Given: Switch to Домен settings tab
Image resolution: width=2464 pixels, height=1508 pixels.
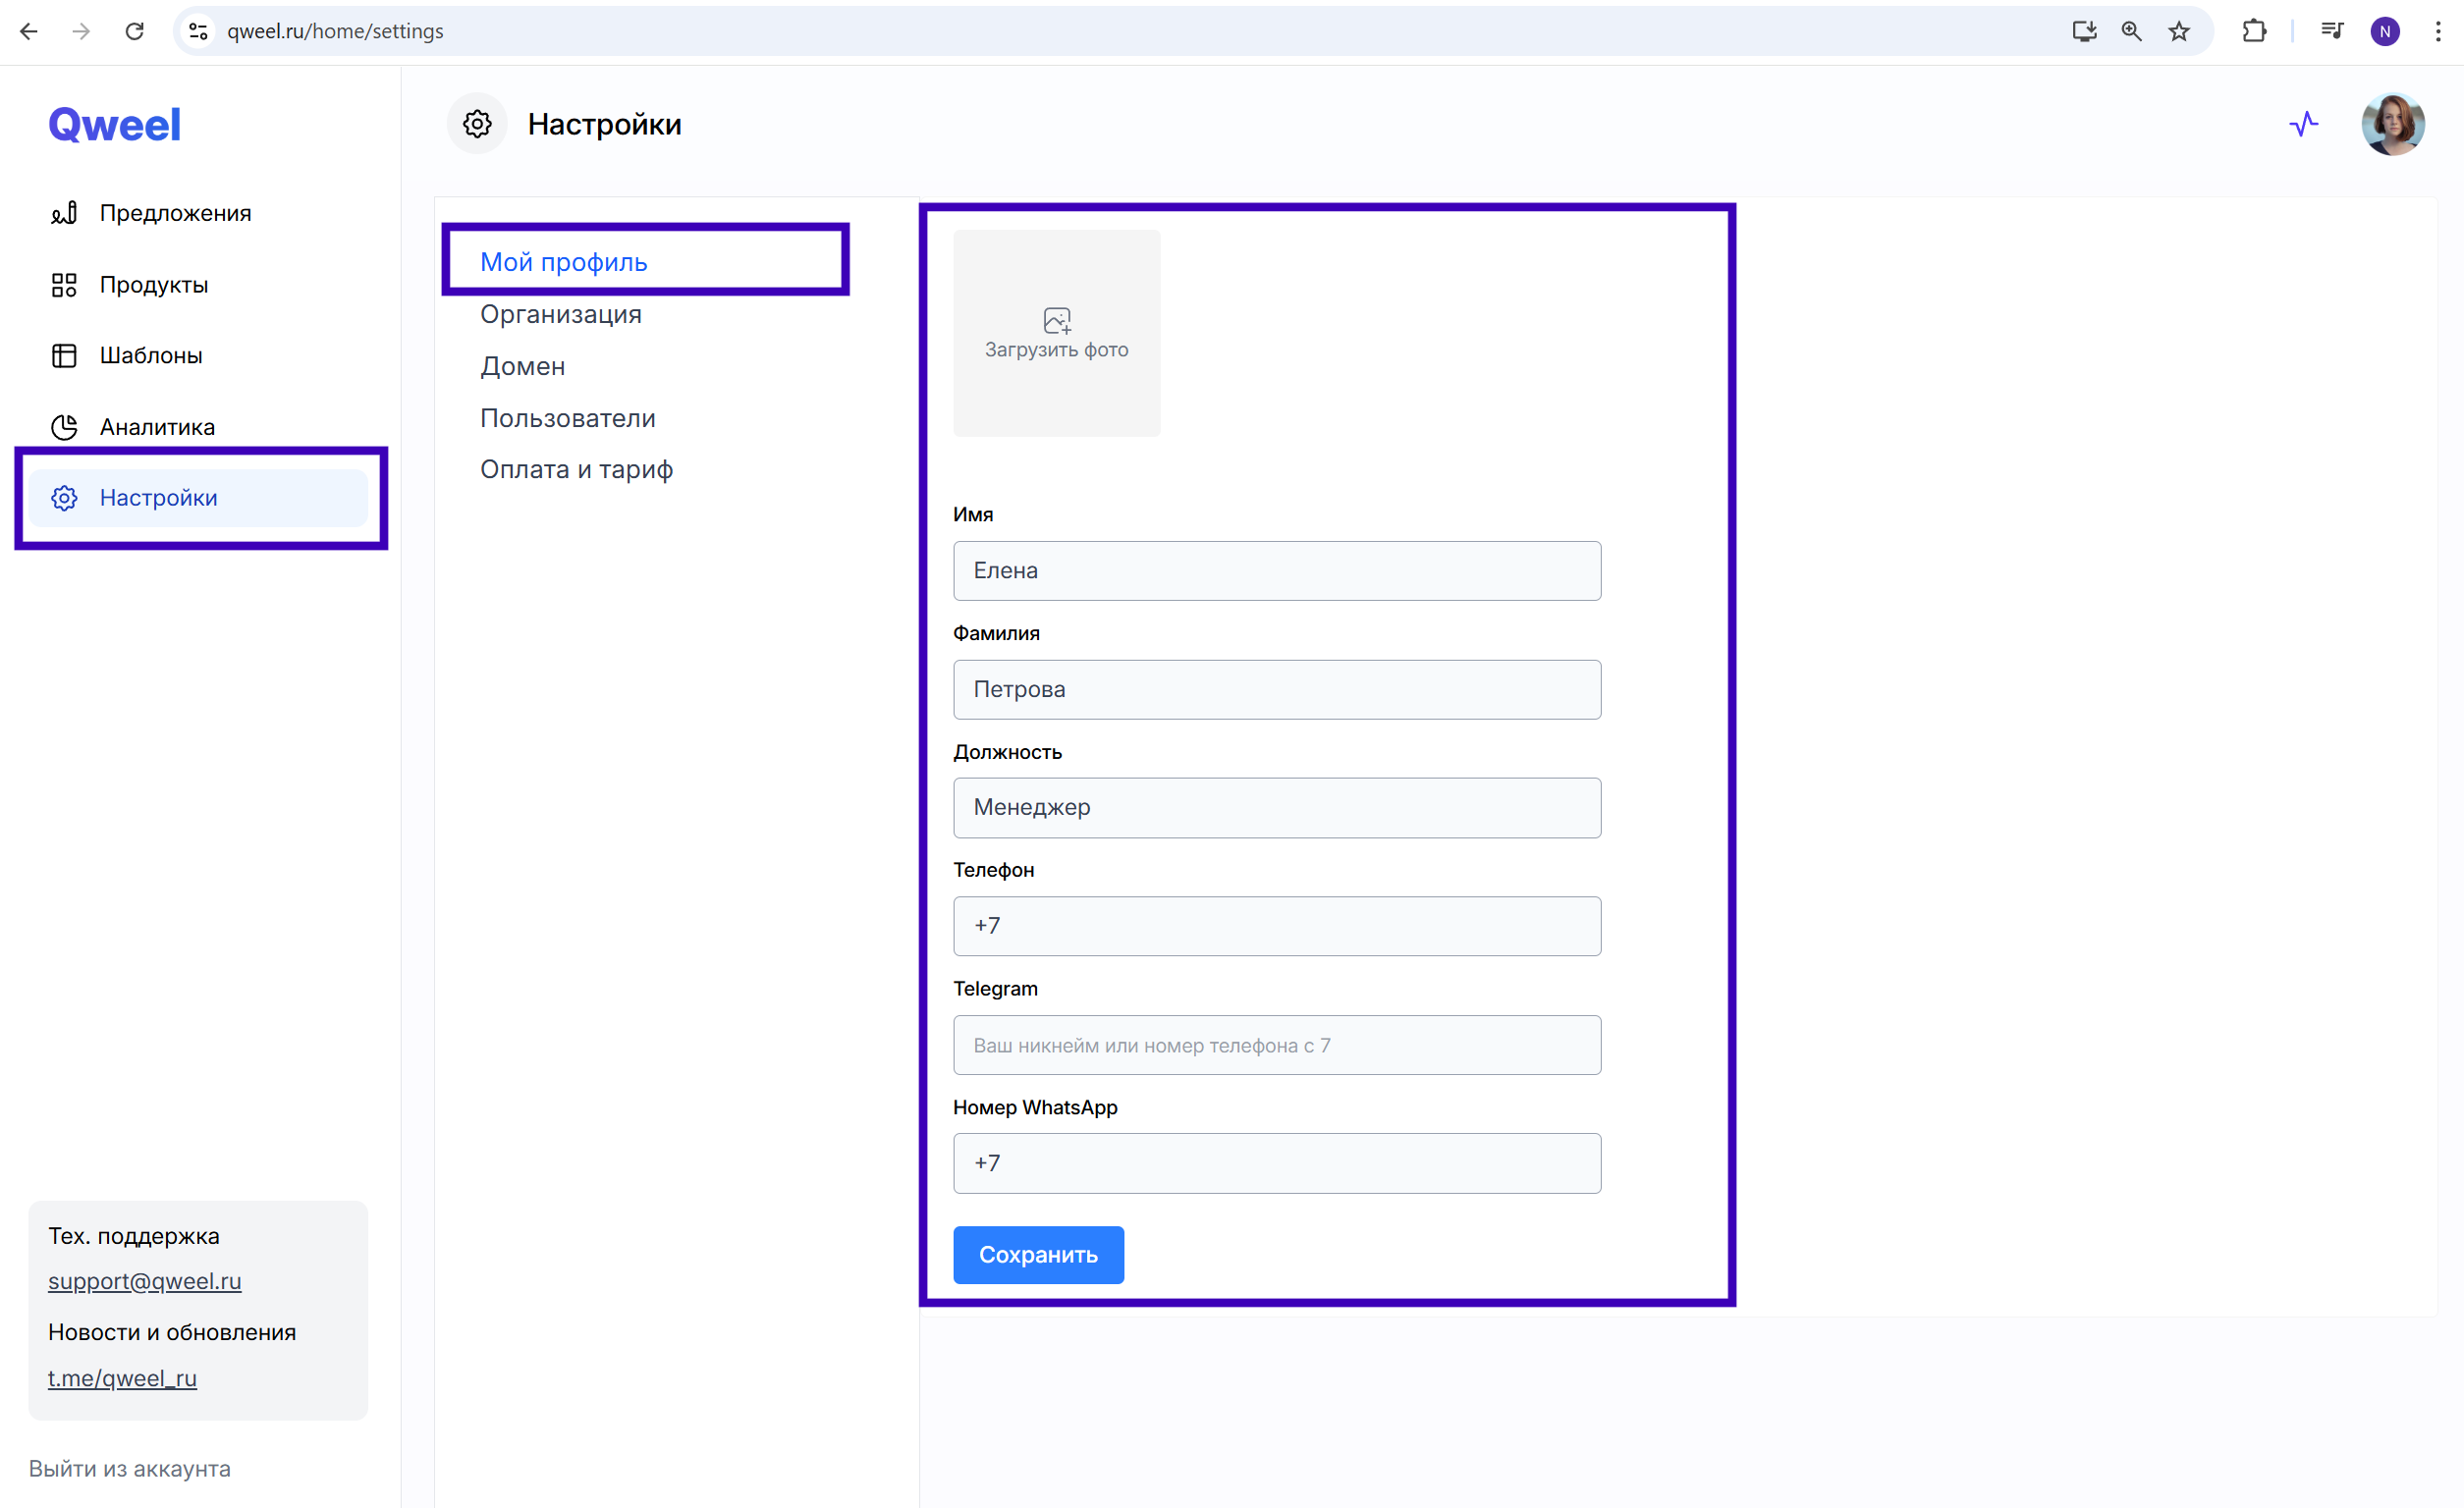Looking at the screenshot, I should coord(522,366).
